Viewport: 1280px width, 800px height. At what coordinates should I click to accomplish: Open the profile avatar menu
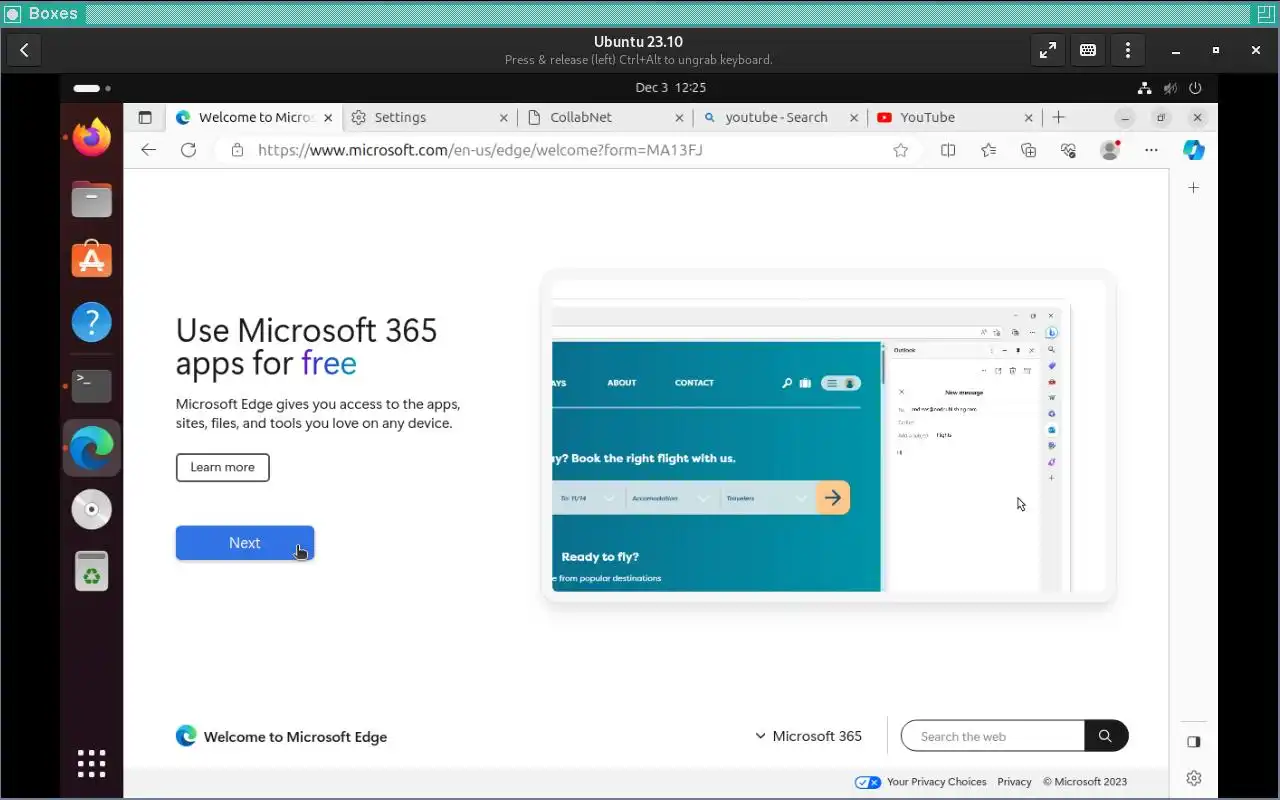click(1109, 150)
